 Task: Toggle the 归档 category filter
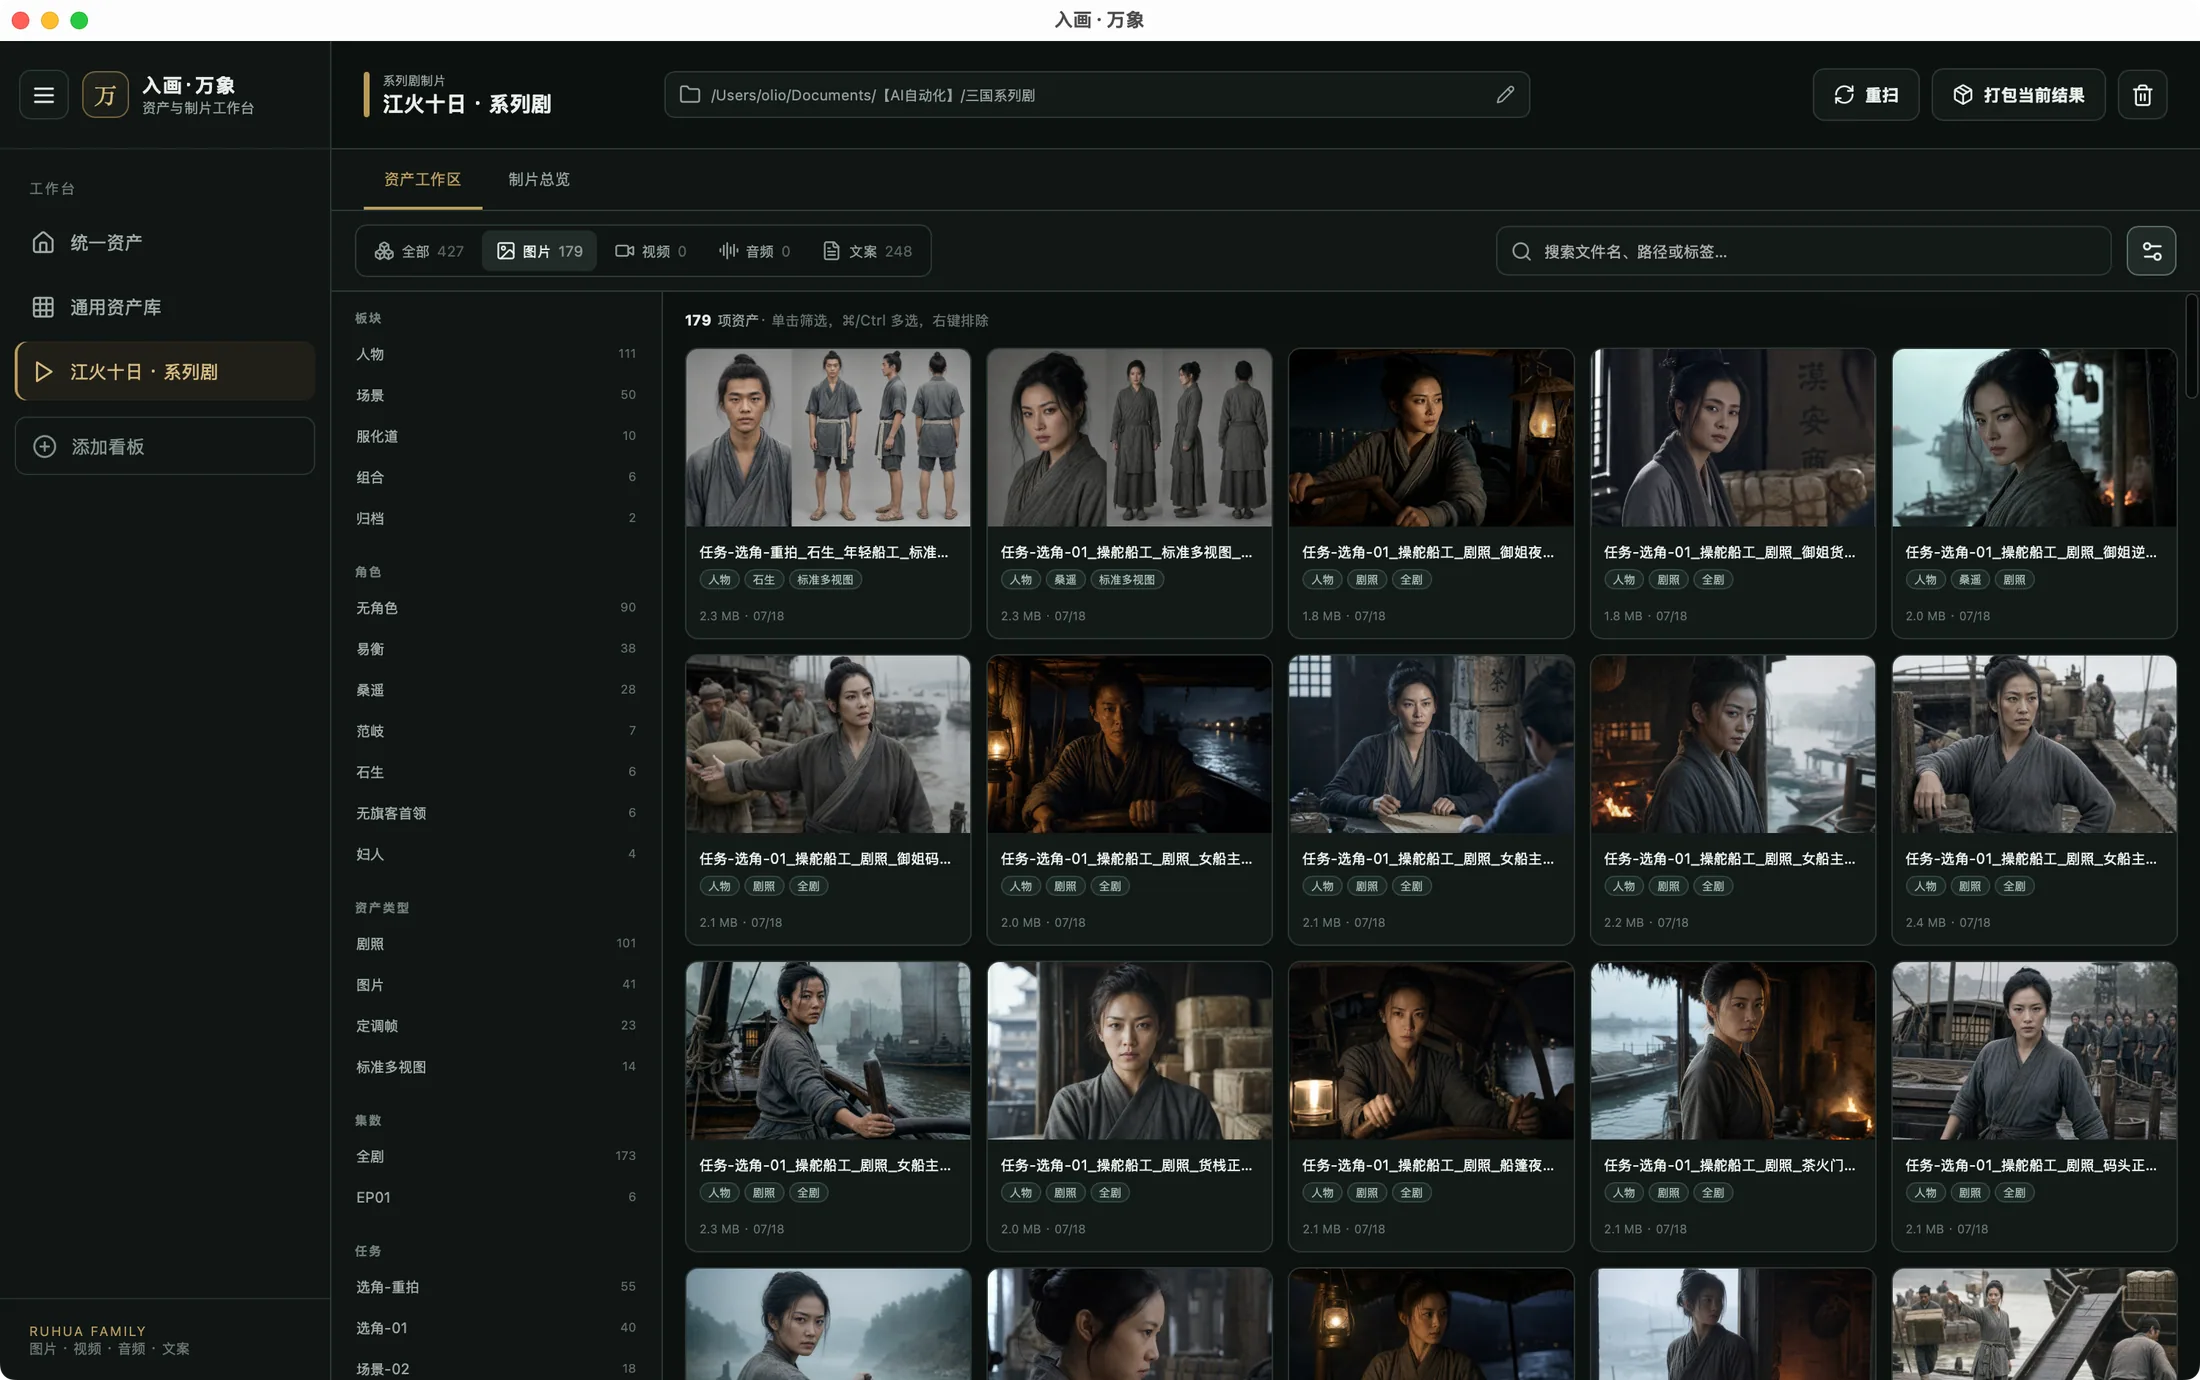point(496,518)
